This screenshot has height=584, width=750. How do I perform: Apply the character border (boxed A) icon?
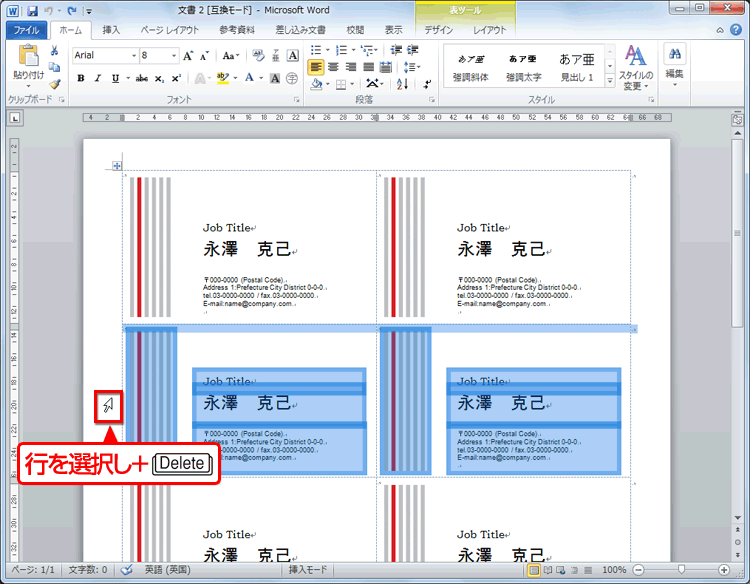(293, 56)
